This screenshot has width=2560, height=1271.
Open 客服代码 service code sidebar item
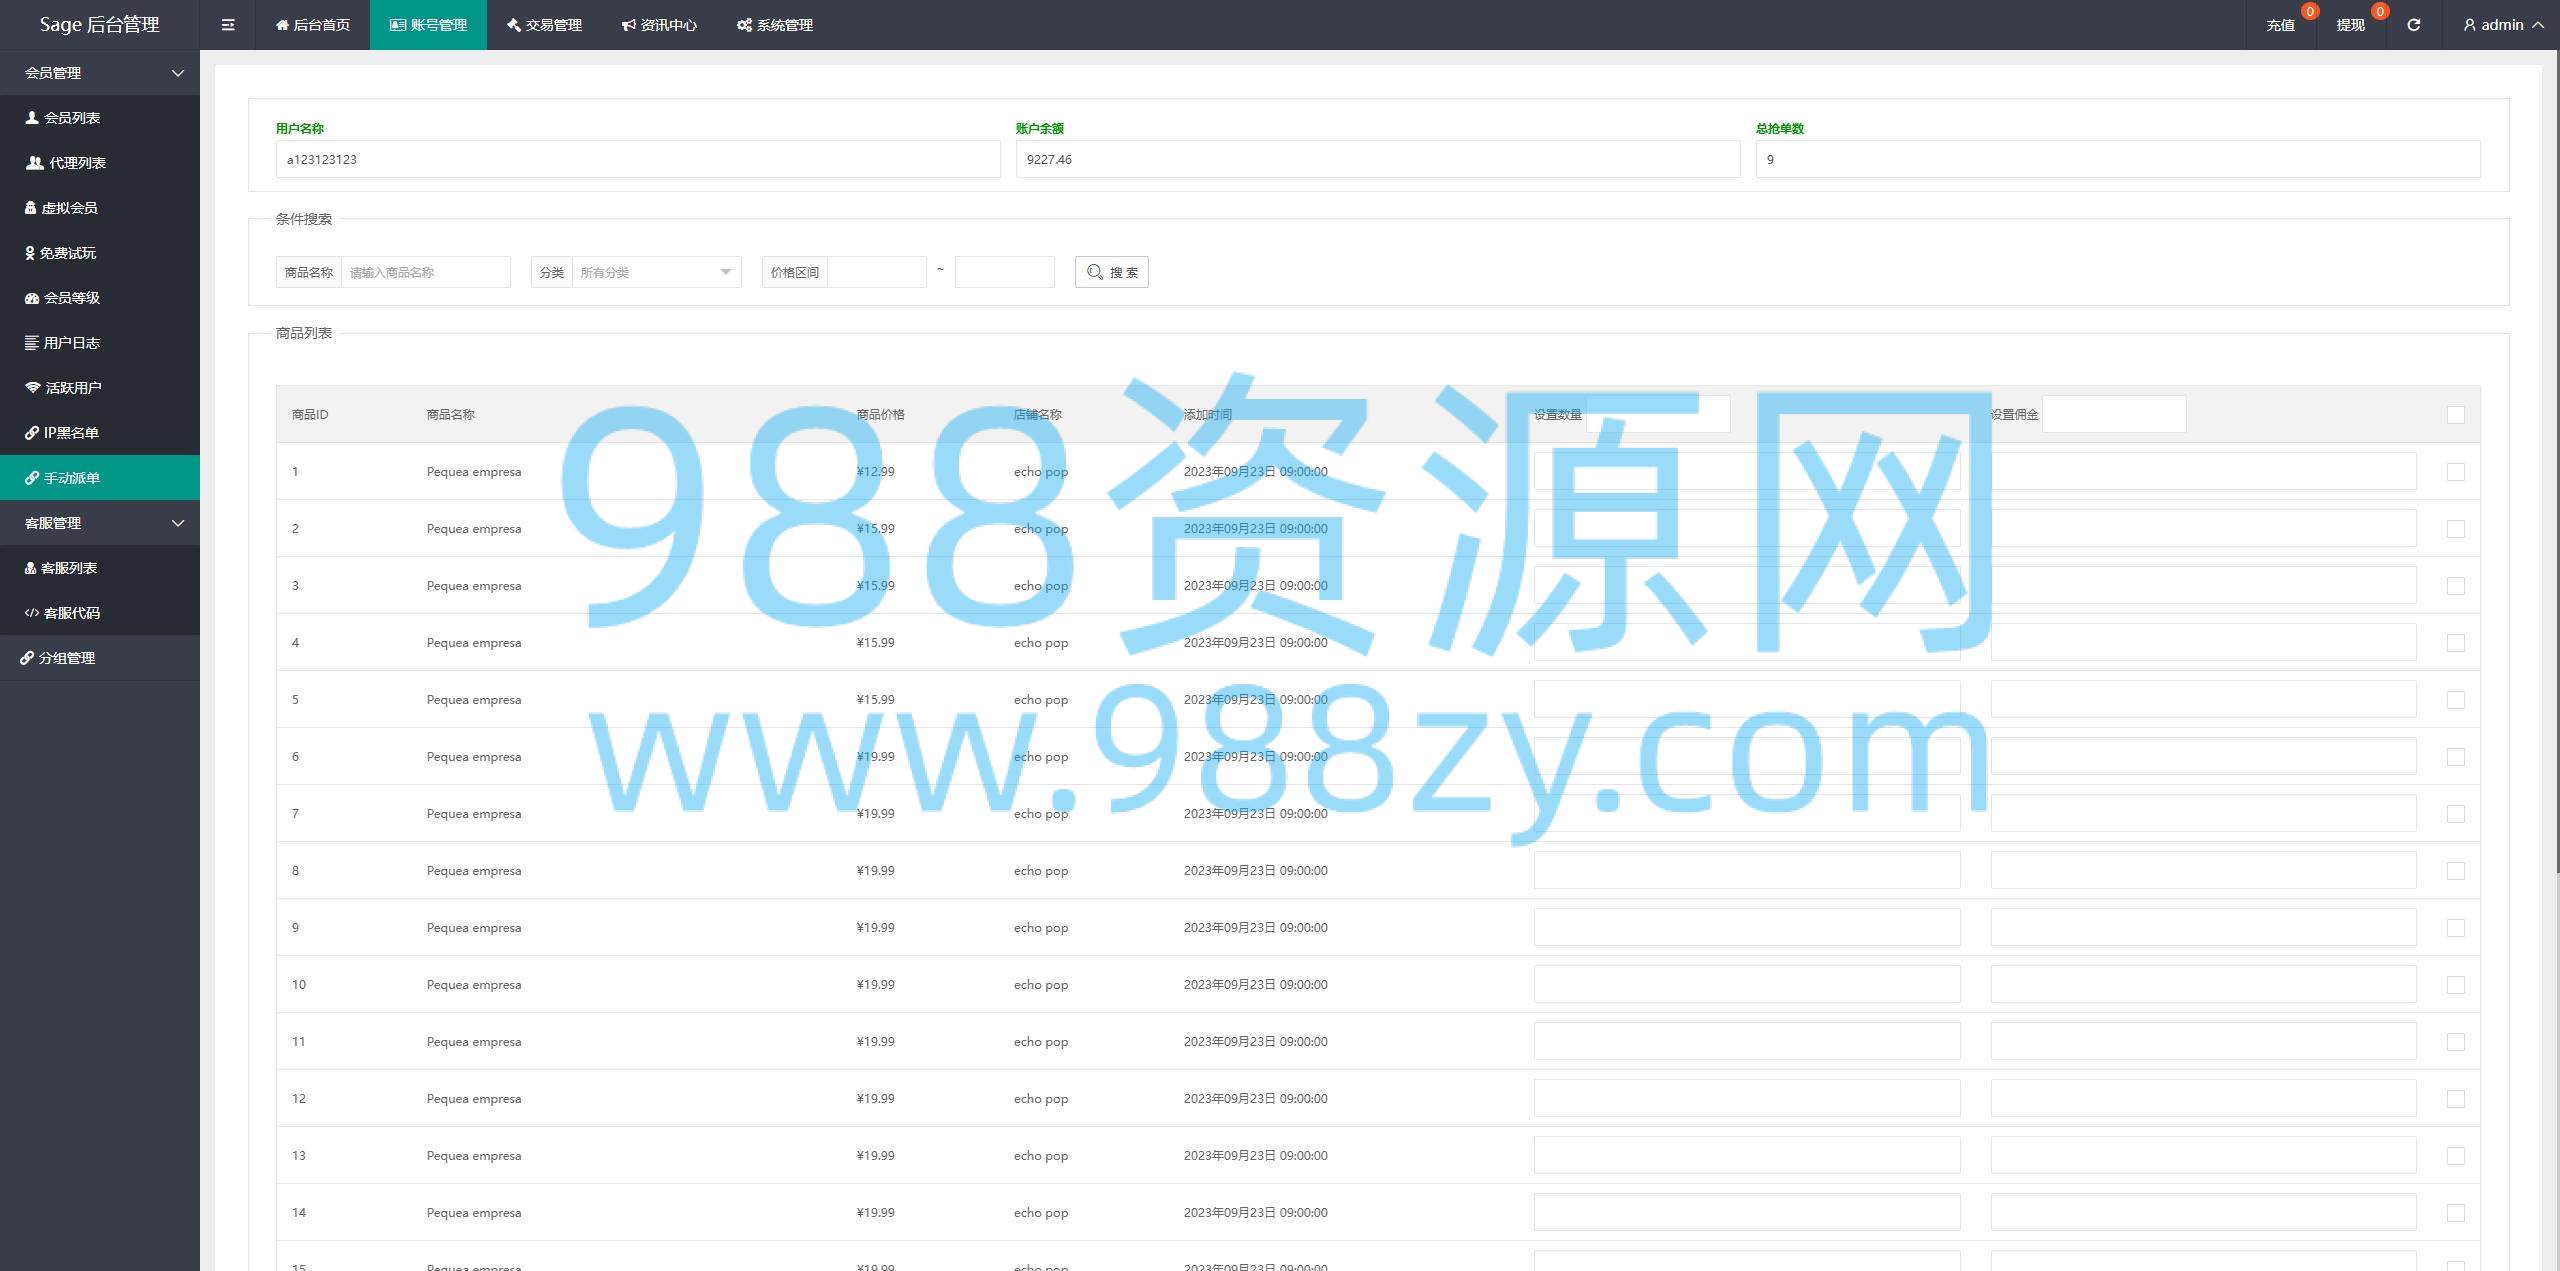[x=71, y=613]
